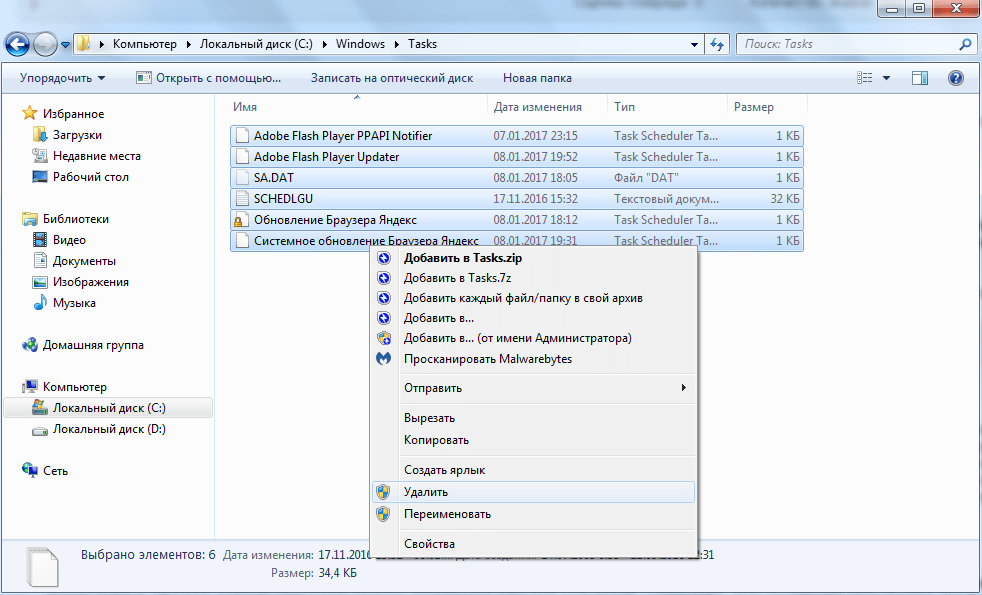Select 'Библиотеки' in navigation pane
The height and width of the screenshot is (595, 982).
coord(66,219)
